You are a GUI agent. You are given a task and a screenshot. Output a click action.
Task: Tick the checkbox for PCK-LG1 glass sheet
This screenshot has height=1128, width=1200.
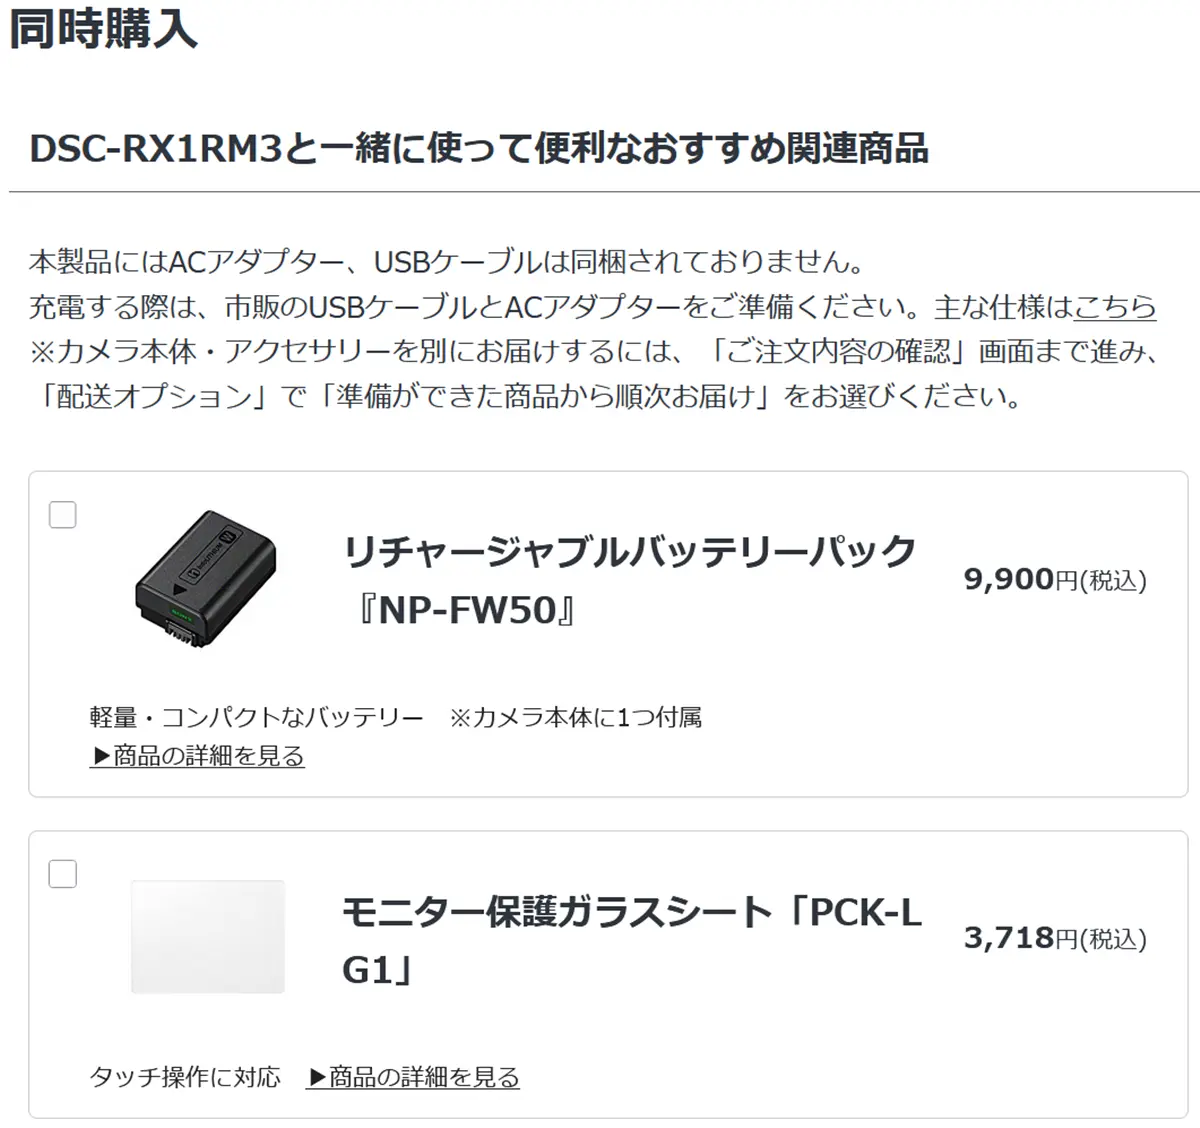tap(63, 874)
